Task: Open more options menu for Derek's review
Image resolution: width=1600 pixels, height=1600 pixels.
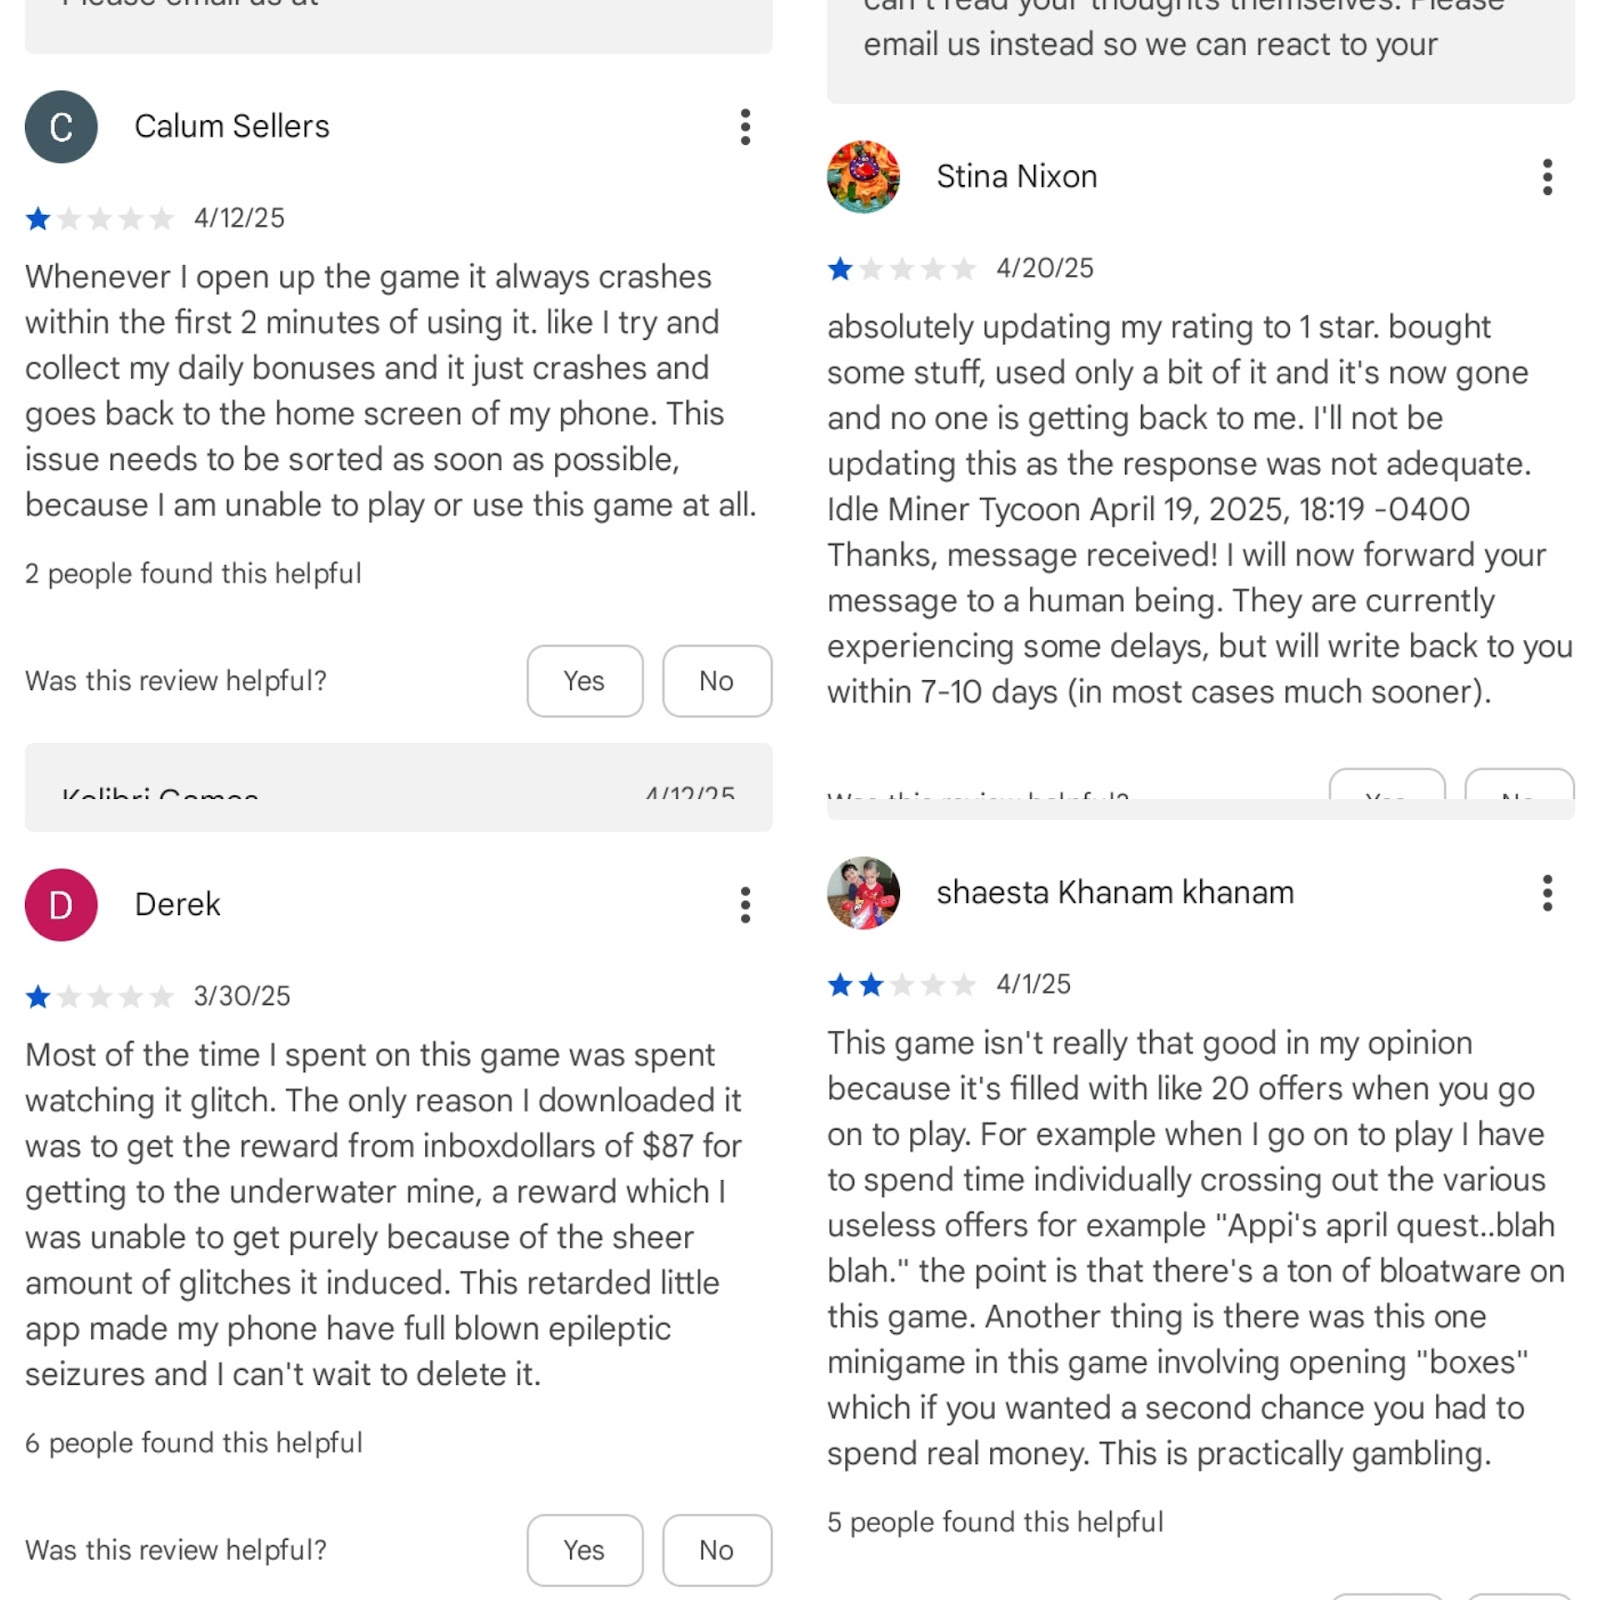Action: 745,905
